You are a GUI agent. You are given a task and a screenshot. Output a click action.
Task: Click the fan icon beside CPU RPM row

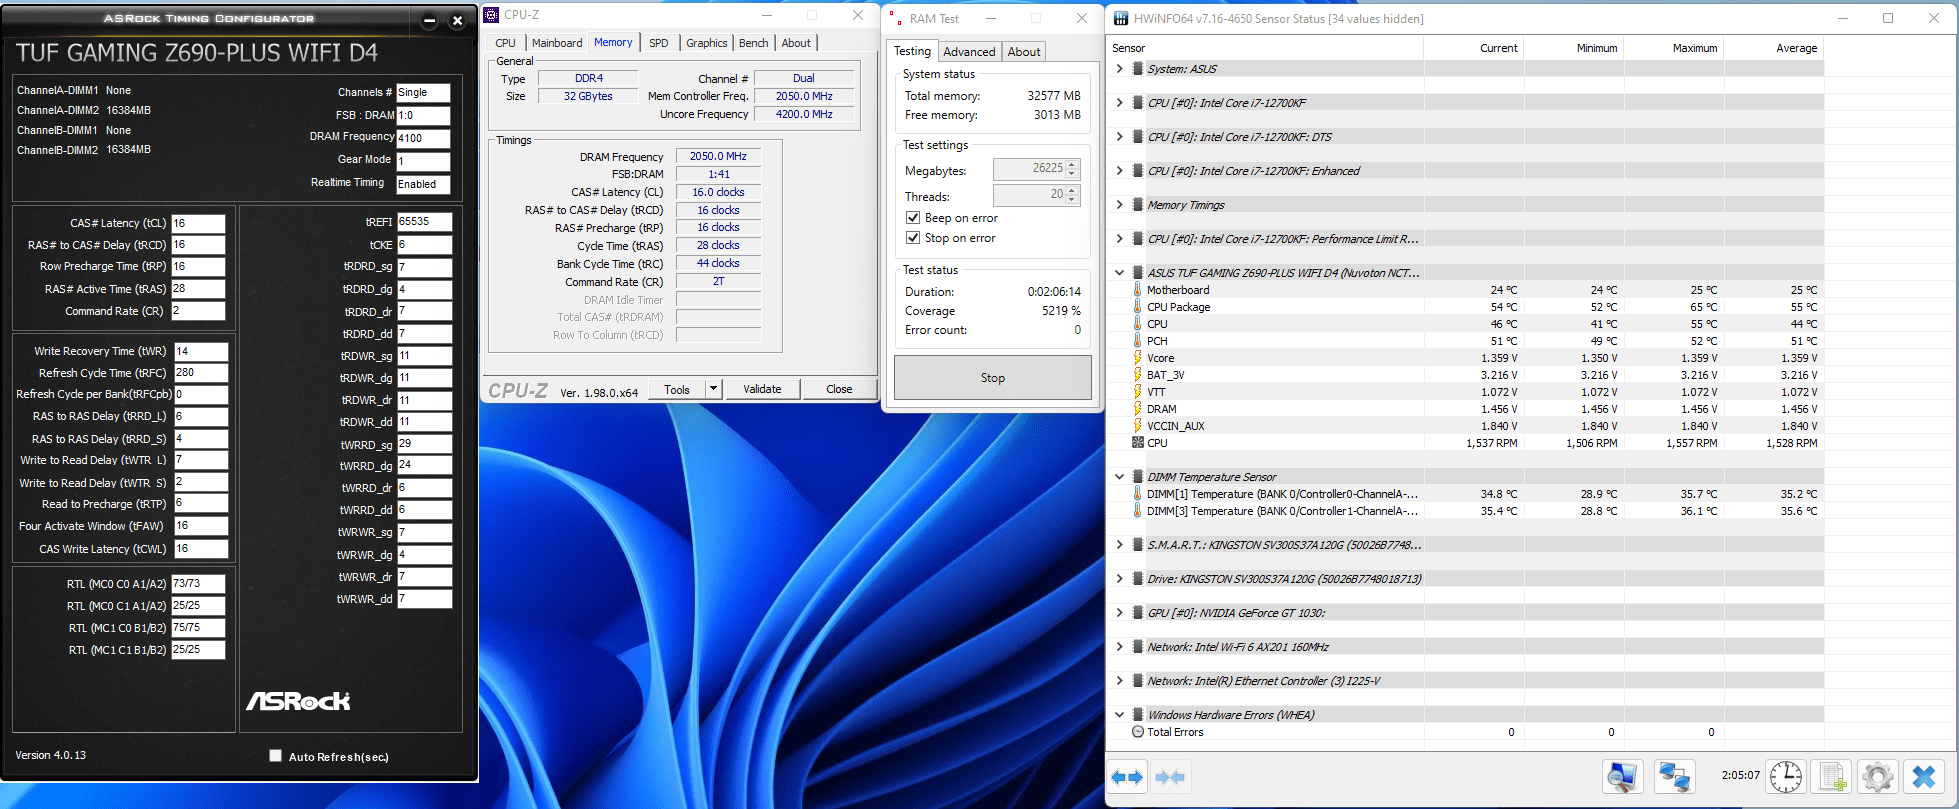pos(1138,443)
